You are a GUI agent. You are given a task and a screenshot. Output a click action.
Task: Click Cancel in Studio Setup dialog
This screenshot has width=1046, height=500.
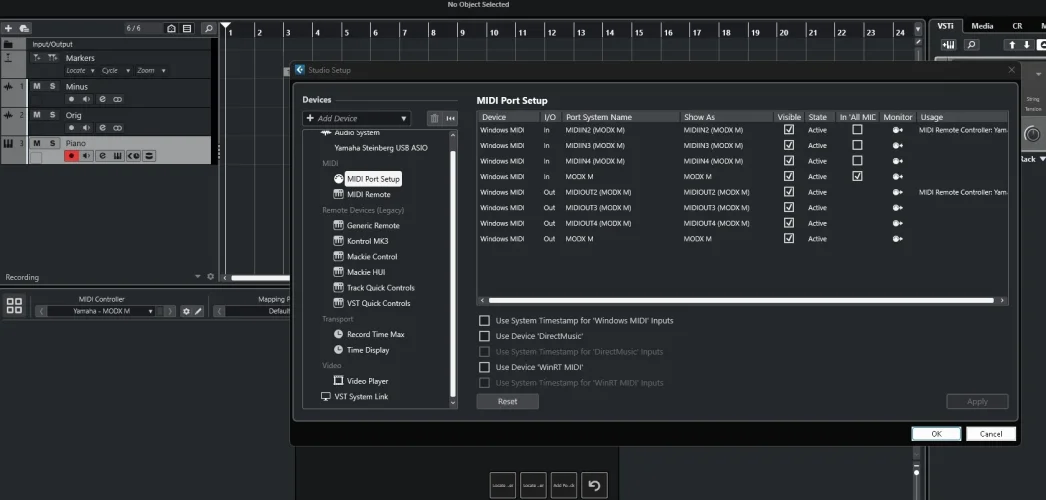[x=991, y=434]
